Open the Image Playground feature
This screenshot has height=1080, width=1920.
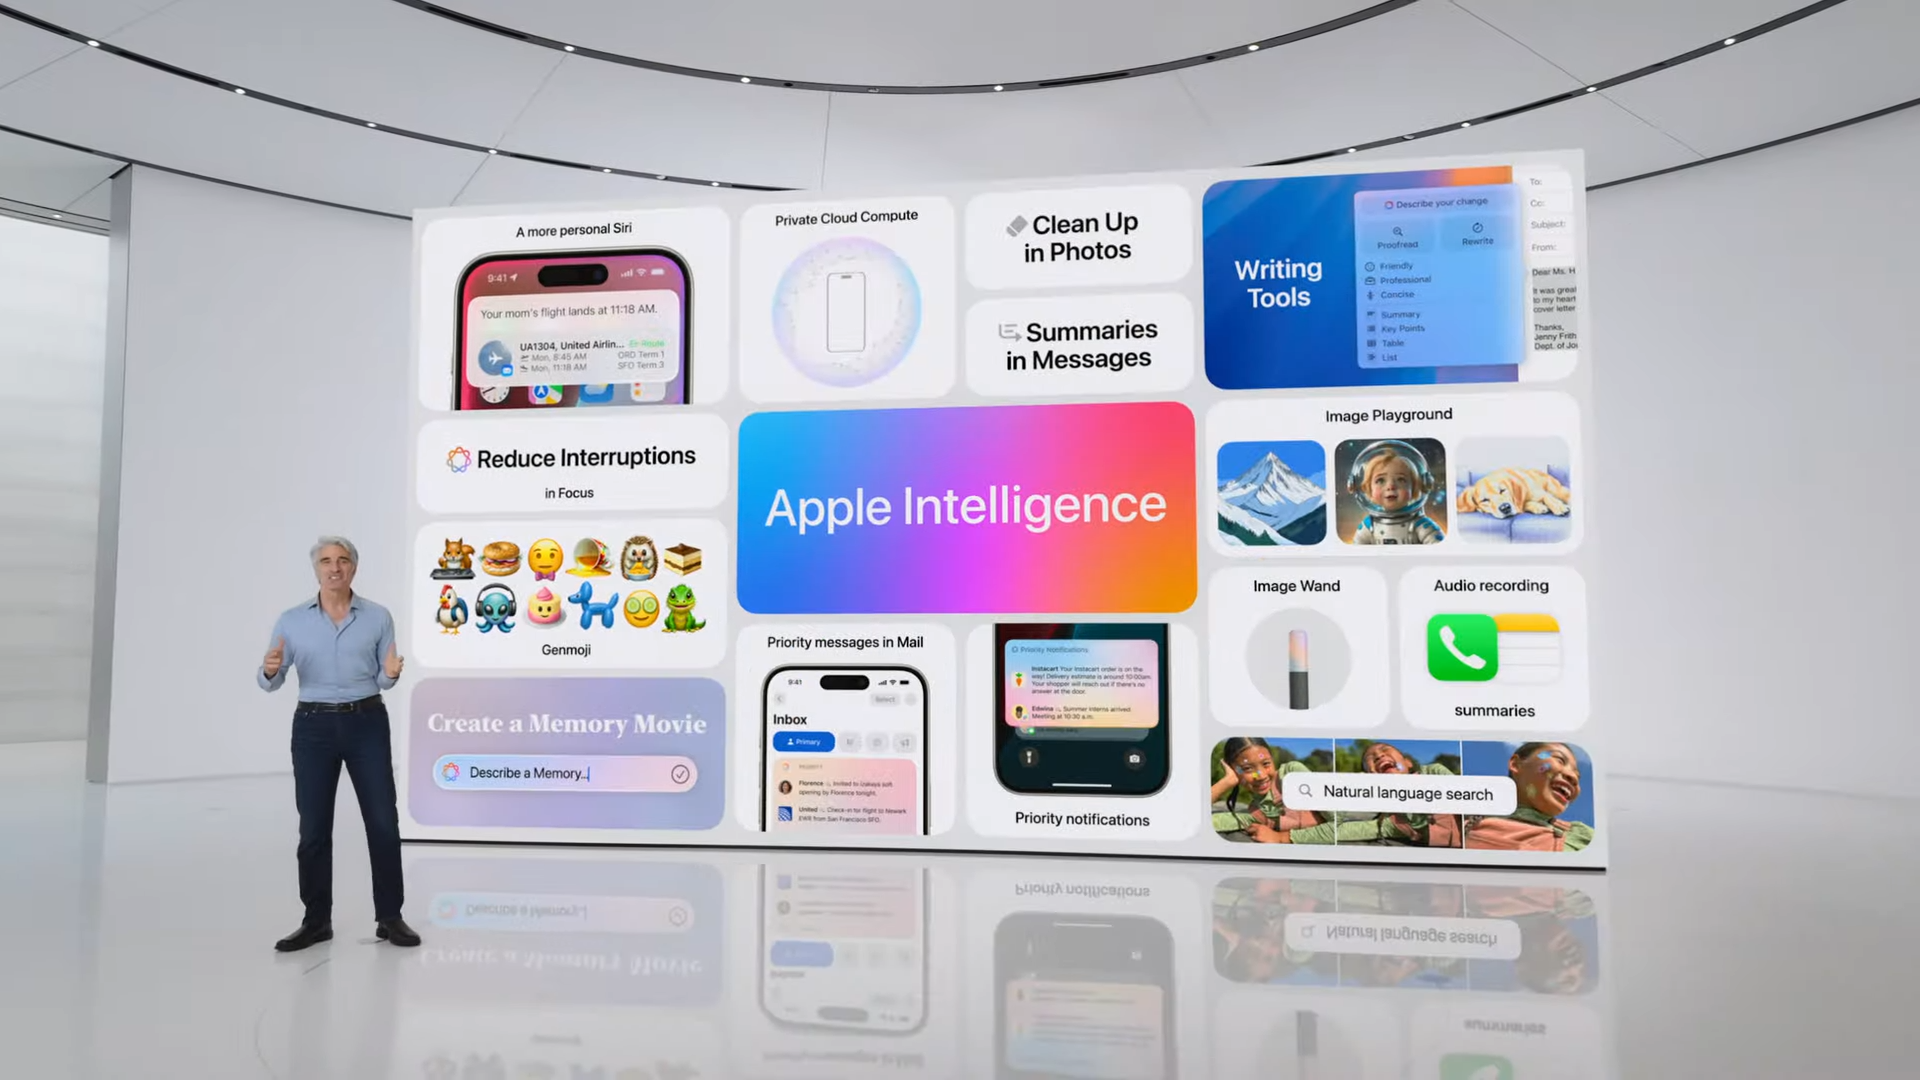[1389, 414]
